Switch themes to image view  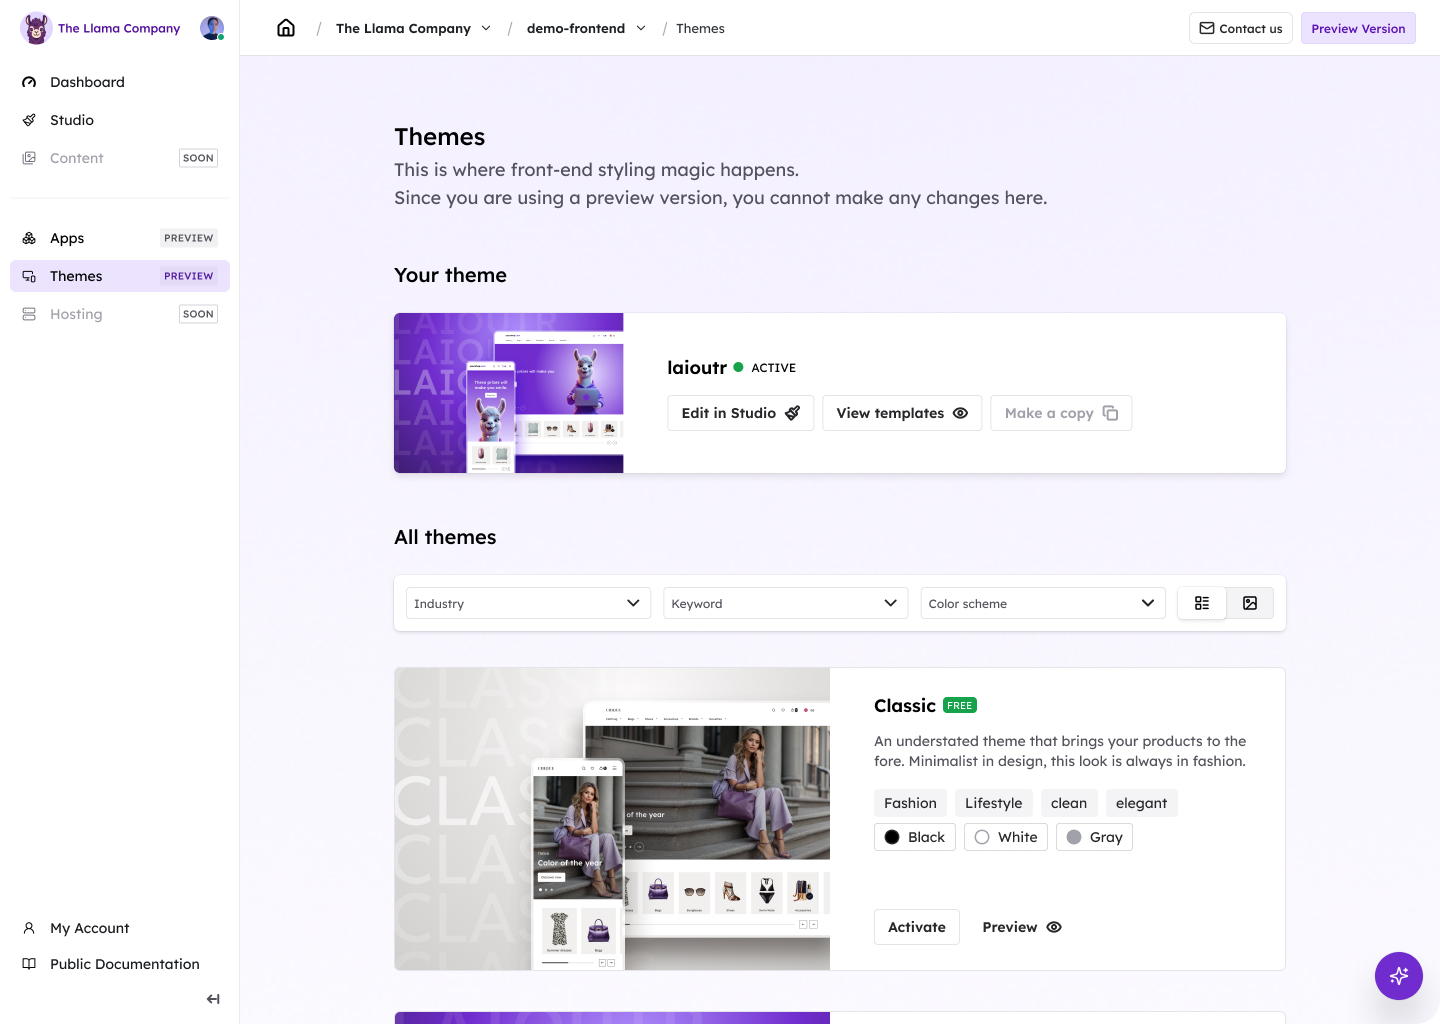pyautogui.click(x=1250, y=603)
